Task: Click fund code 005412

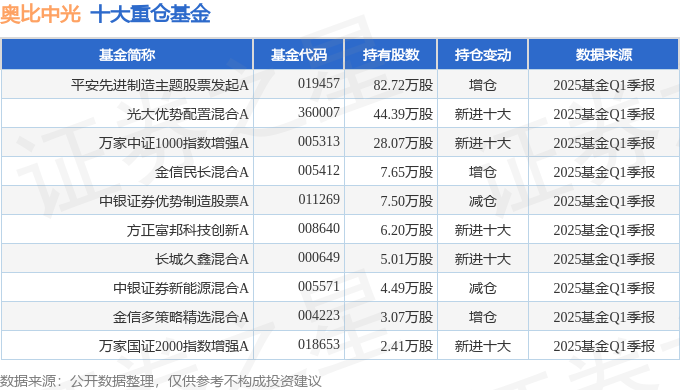Action: tap(319, 170)
